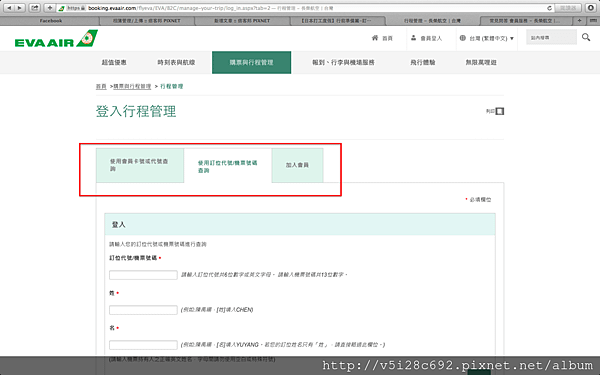
Task: Switch to the 常見問答 會員服務 browser tab
Action: pos(527,21)
